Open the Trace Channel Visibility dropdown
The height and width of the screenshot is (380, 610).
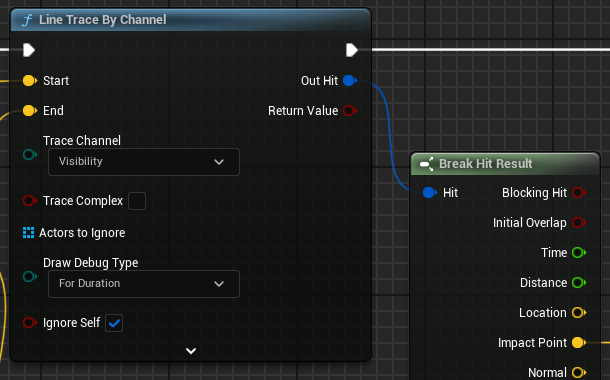click(144, 162)
